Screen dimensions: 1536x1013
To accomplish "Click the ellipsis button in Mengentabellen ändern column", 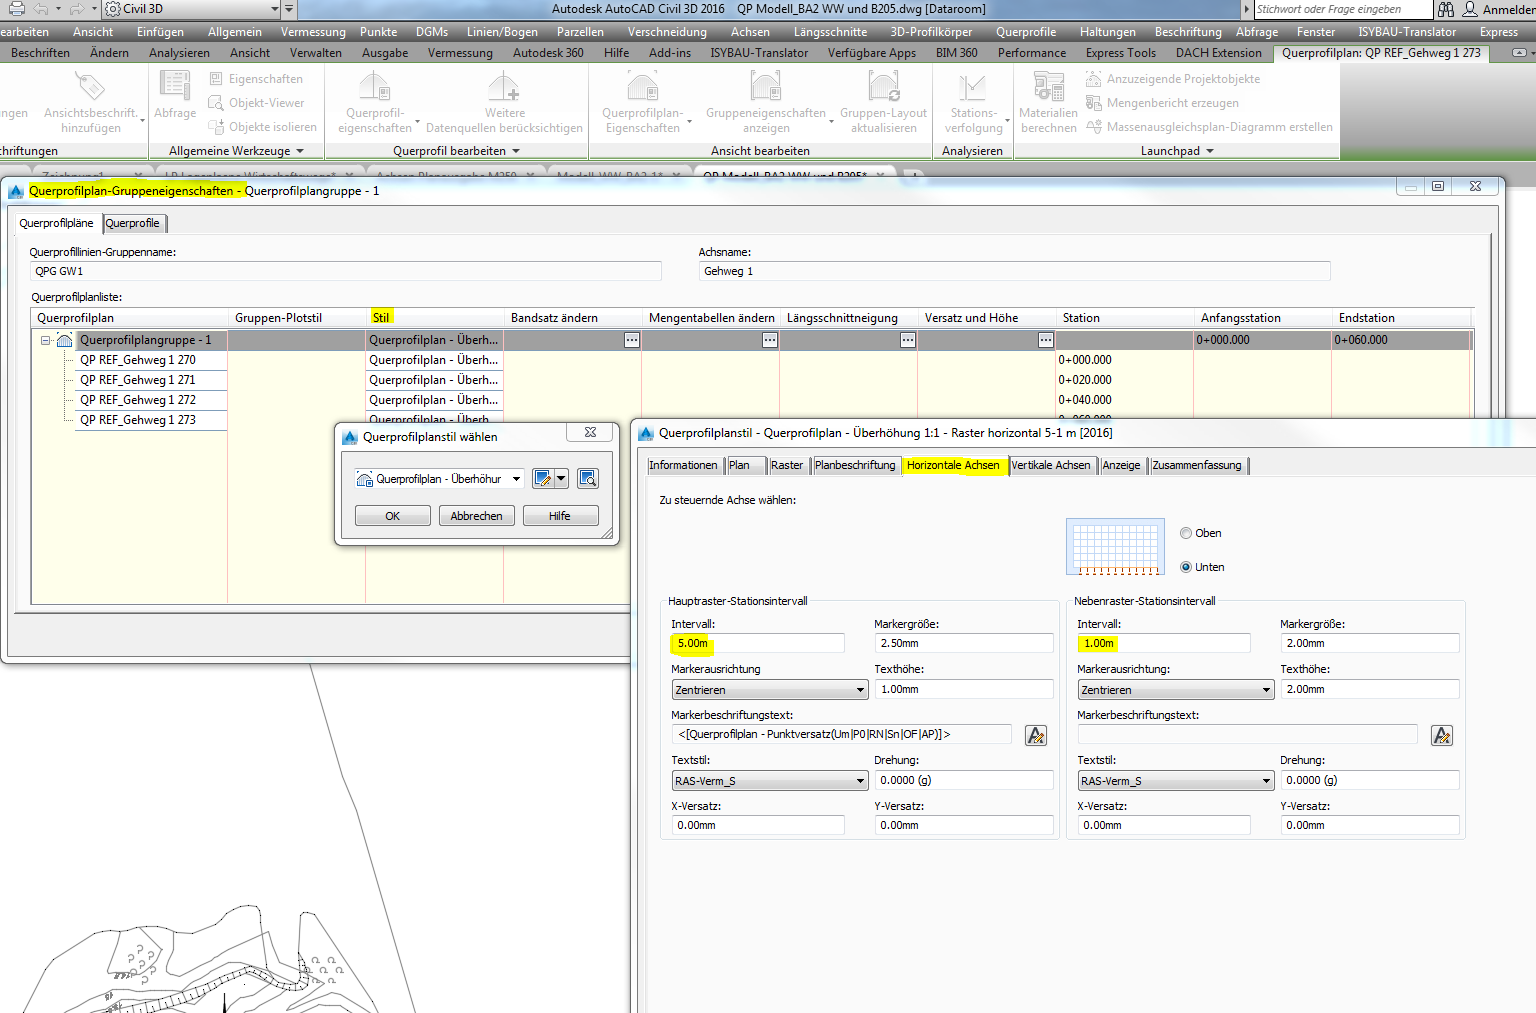I will 770,340.
